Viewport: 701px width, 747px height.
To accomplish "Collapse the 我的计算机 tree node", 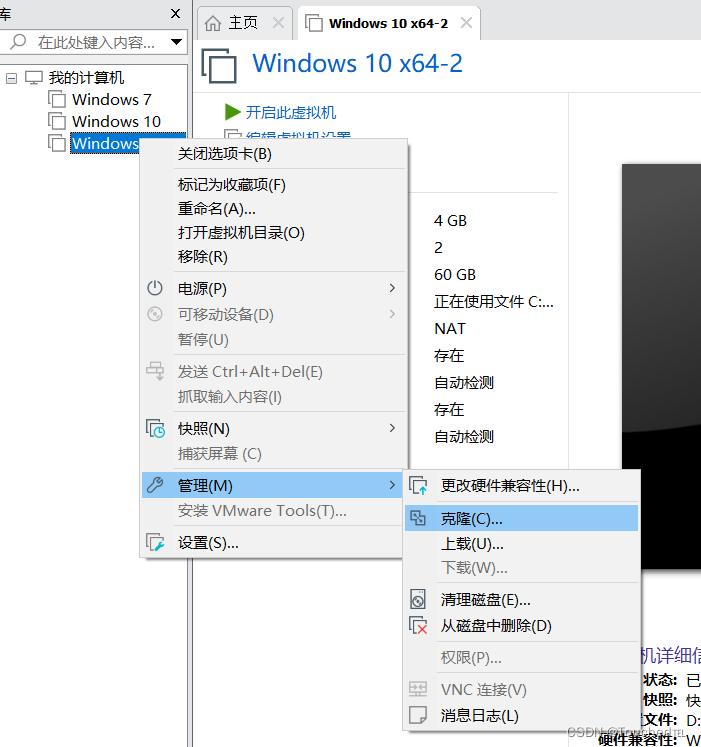I will pyautogui.click(x=11, y=78).
